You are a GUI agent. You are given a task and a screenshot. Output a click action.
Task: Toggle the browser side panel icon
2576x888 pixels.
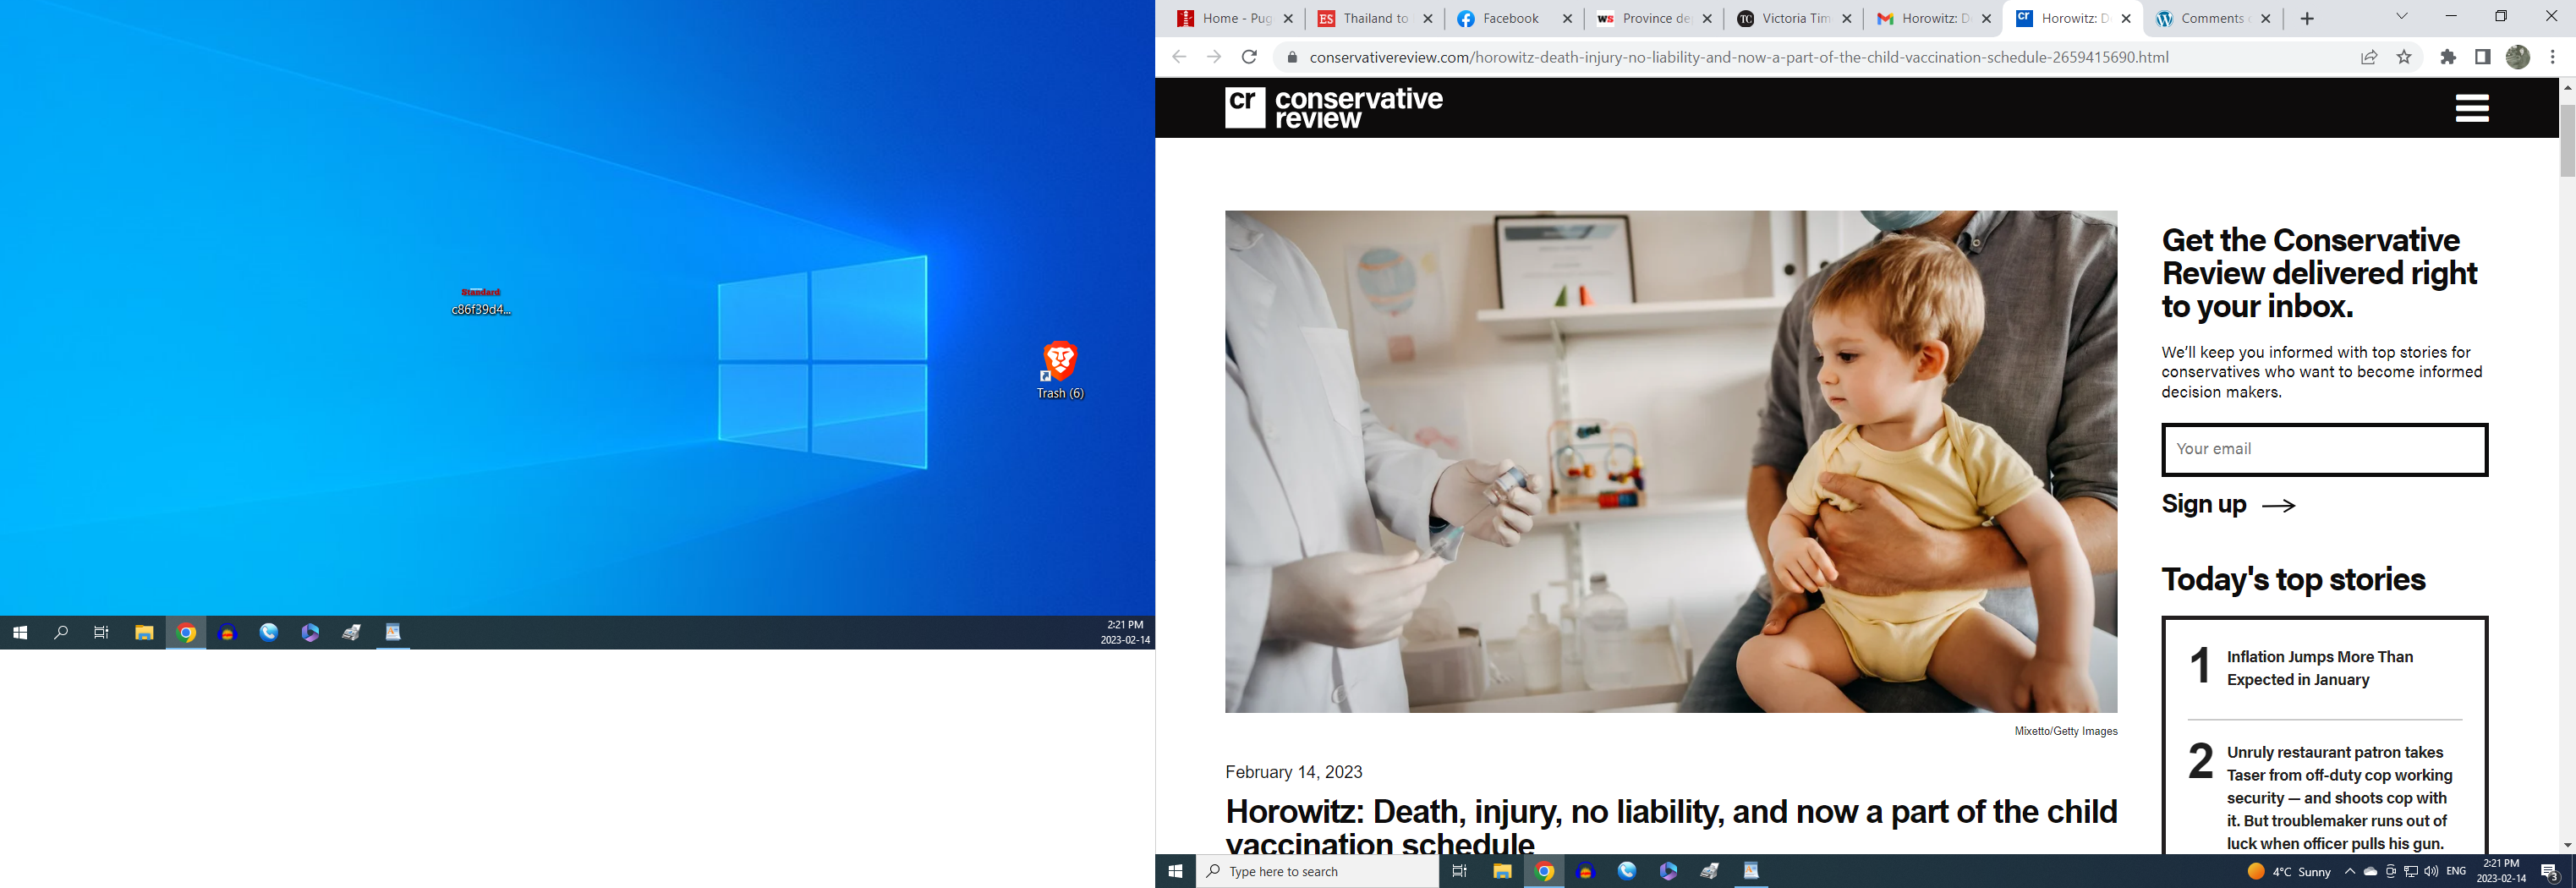pyautogui.click(x=2482, y=57)
